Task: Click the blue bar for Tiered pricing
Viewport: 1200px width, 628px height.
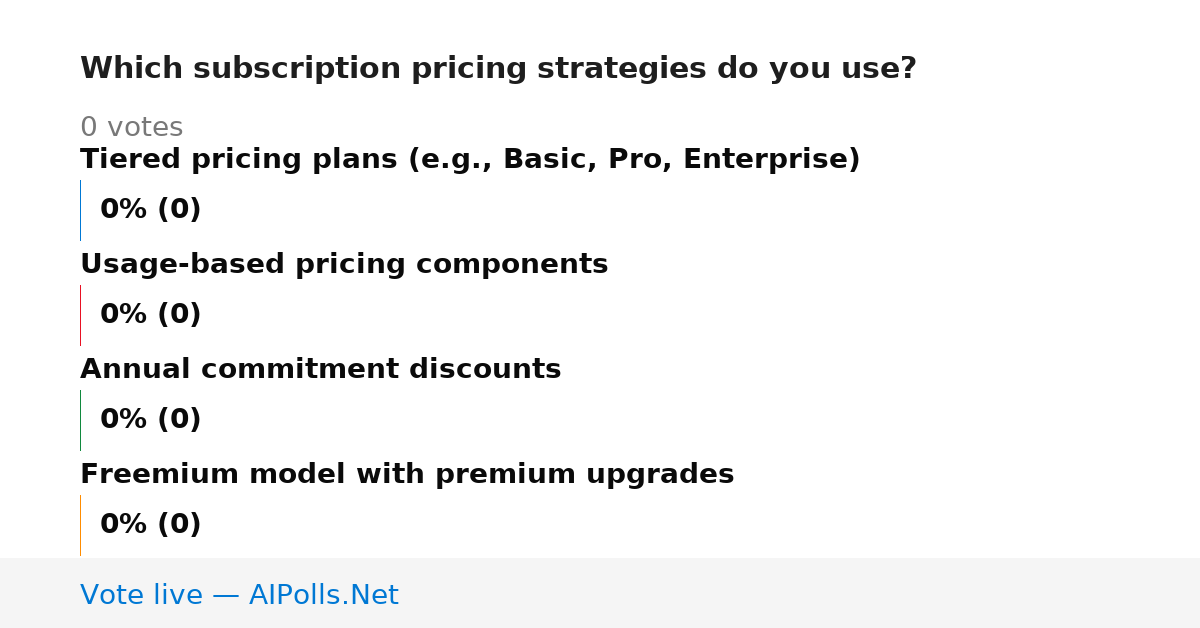Action: (x=80, y=210)
